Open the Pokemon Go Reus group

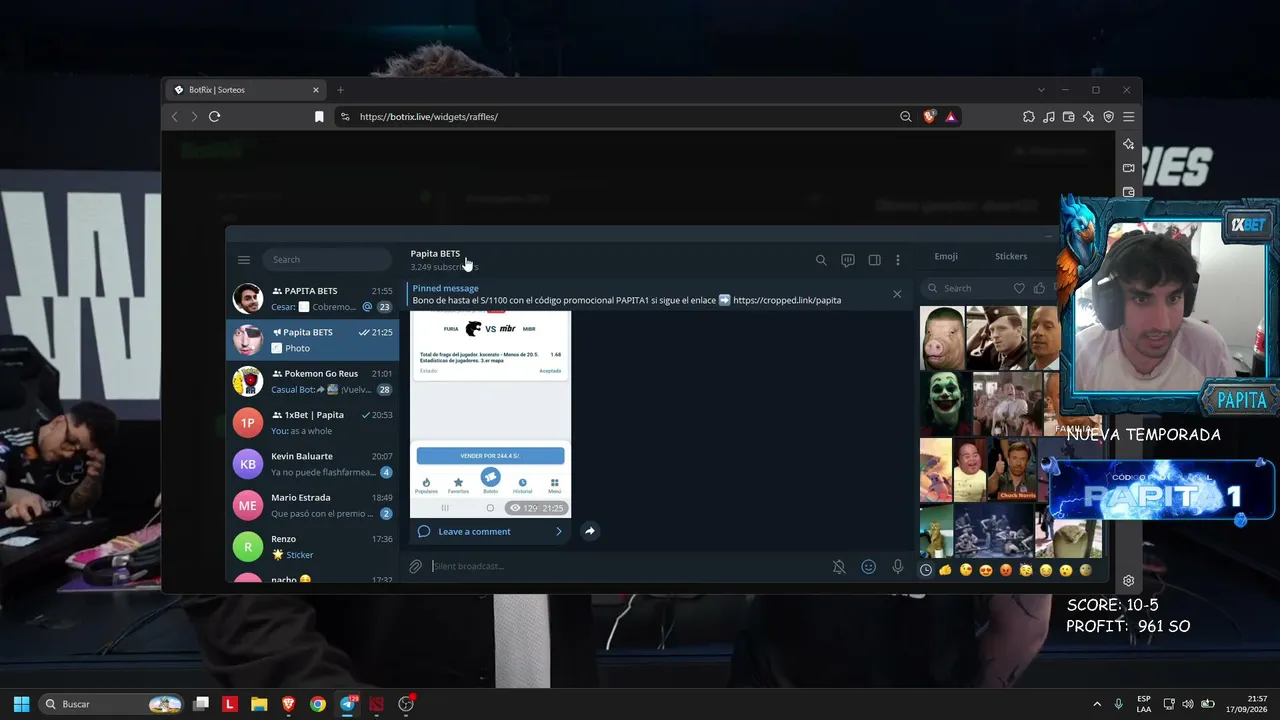point(312,381)
